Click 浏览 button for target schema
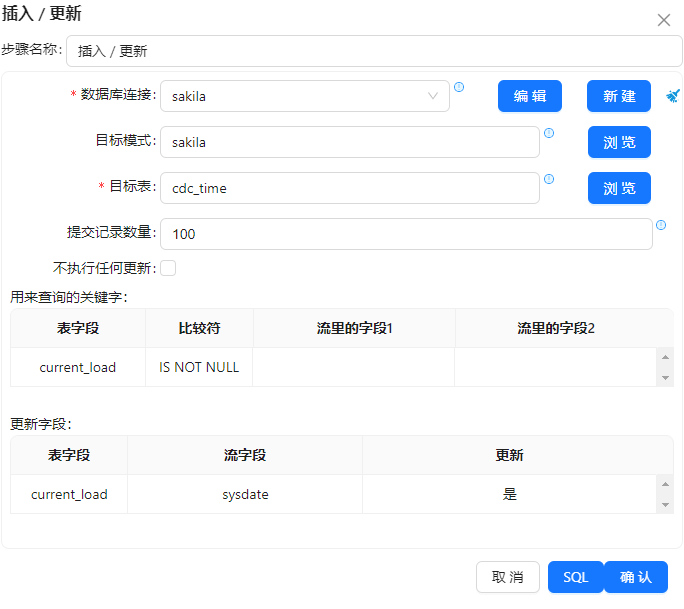 pyautogui.click(x=619, y=142)
